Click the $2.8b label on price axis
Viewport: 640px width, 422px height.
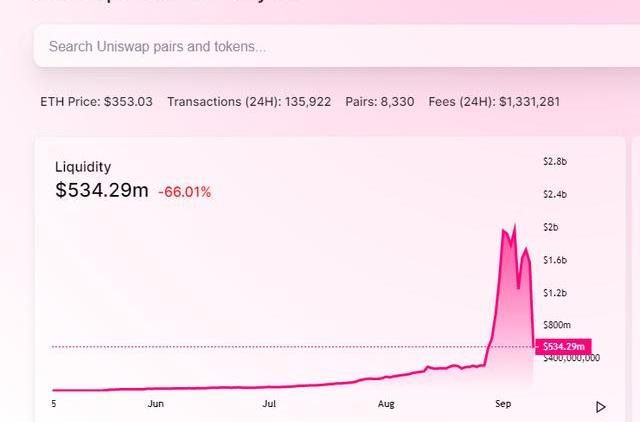tap(555, 161)
